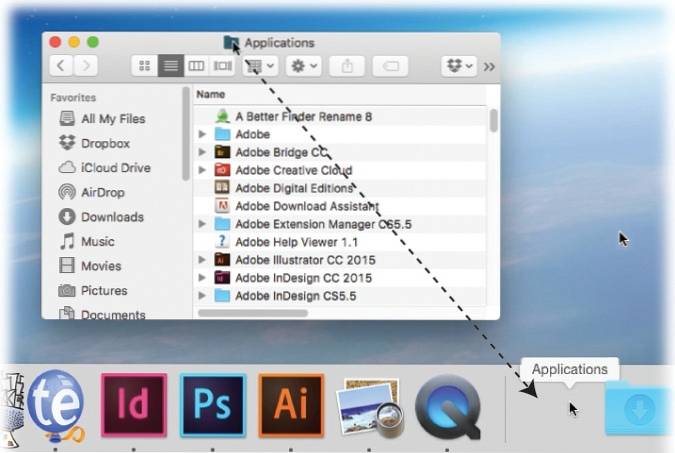Open the Dropbox toolbar dropdown
The width and height of the screenshot is (675, 453).
[459, 66]
